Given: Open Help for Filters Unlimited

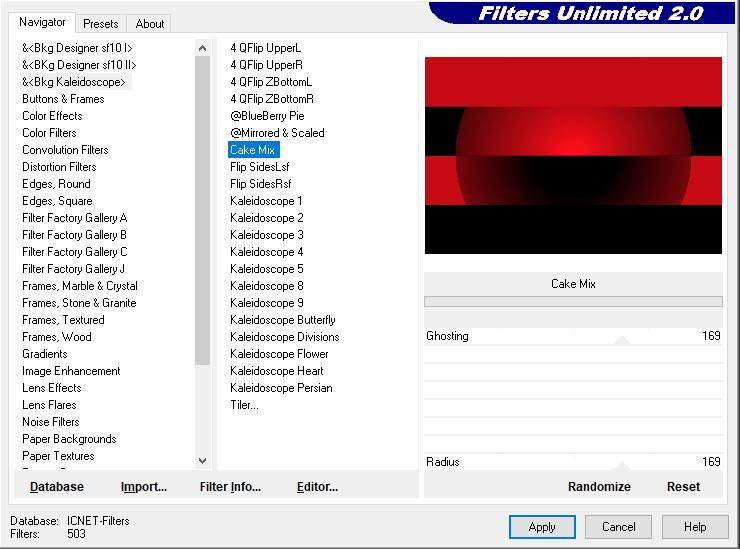Looking at the screenshot, I should (x=695, y=527).
